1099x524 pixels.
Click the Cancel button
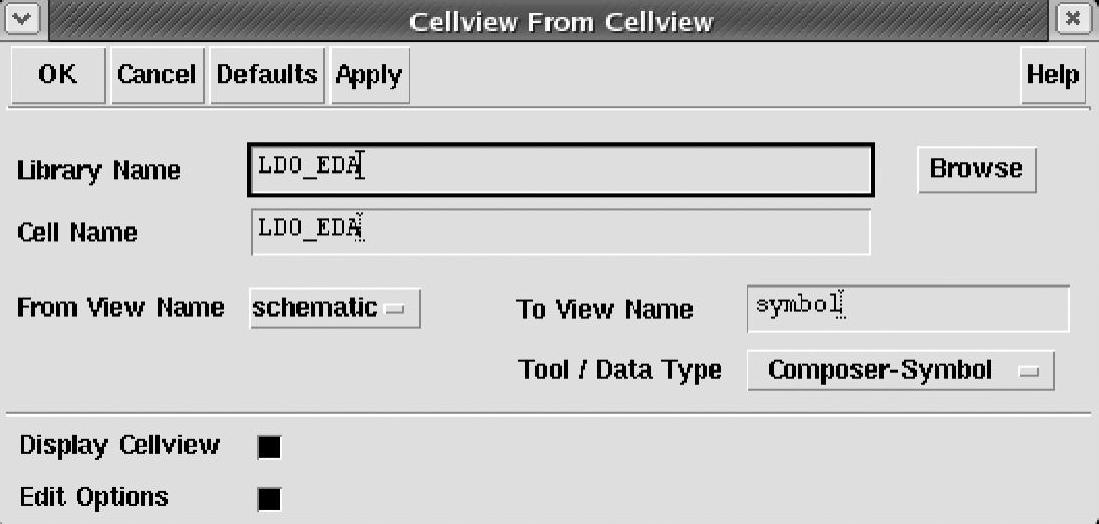click(156, 75)
